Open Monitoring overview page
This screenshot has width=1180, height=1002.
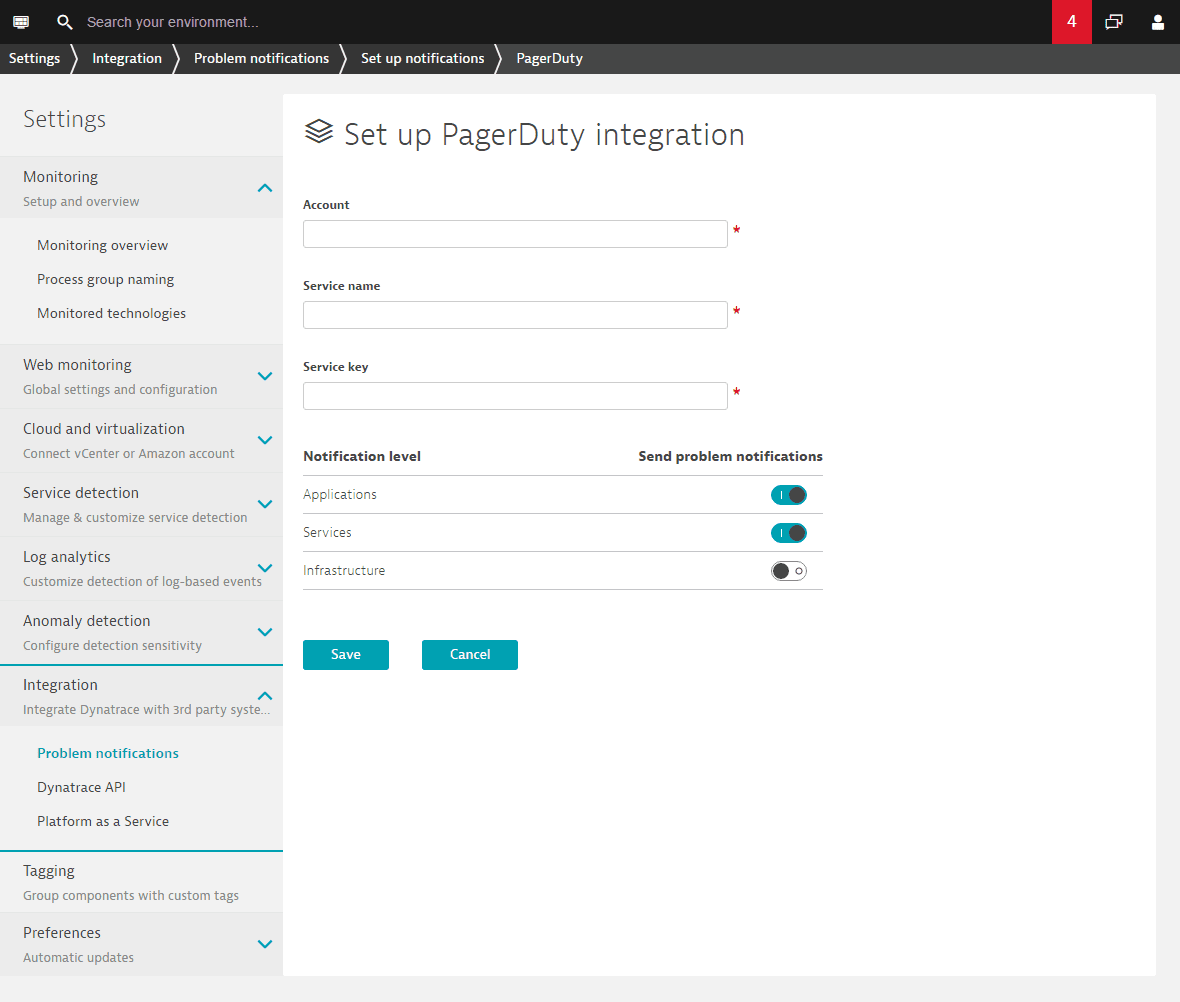click(102, 245)
